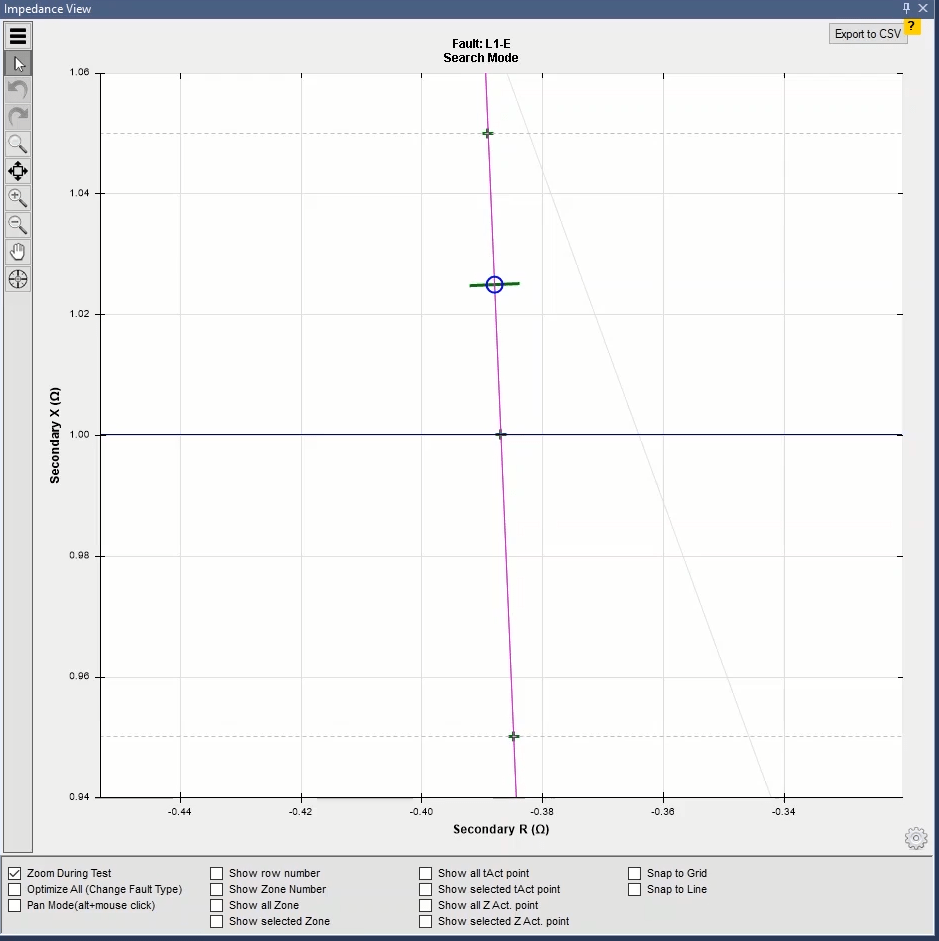Click the Export to CSV button

pos(867,34)
